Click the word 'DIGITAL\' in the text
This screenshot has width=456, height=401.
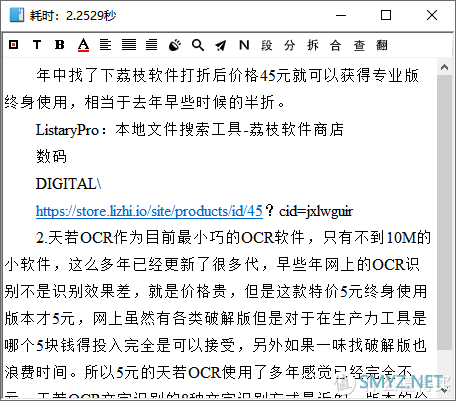coord(68,184)
